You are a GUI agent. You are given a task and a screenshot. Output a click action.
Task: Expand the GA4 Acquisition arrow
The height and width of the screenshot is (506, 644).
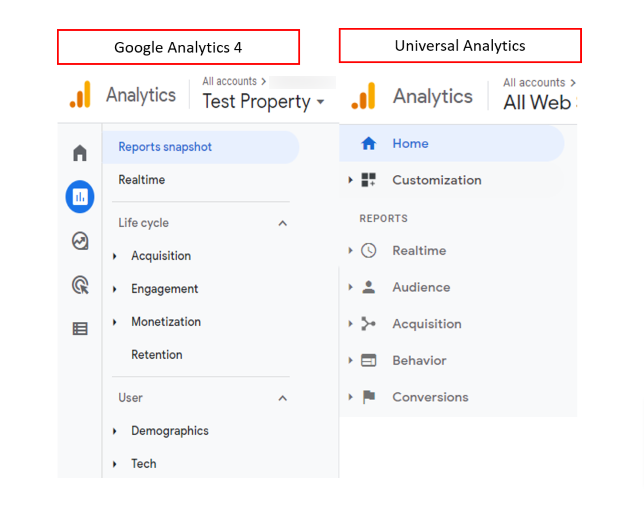[115, 256]
